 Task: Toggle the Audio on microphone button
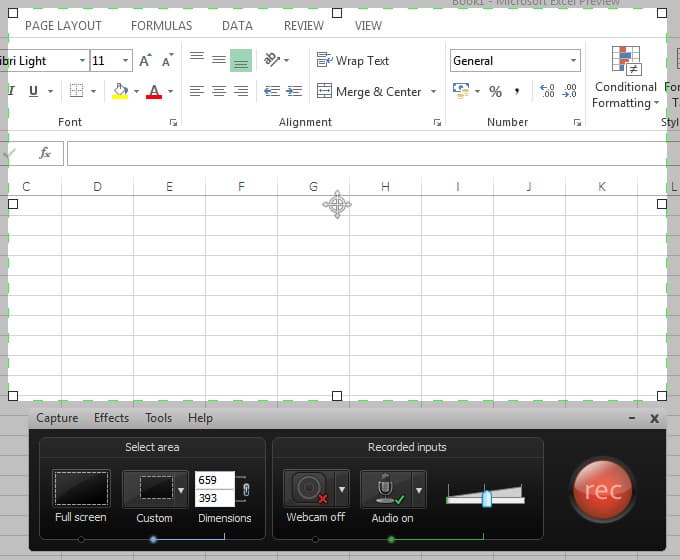coord(386,489)
